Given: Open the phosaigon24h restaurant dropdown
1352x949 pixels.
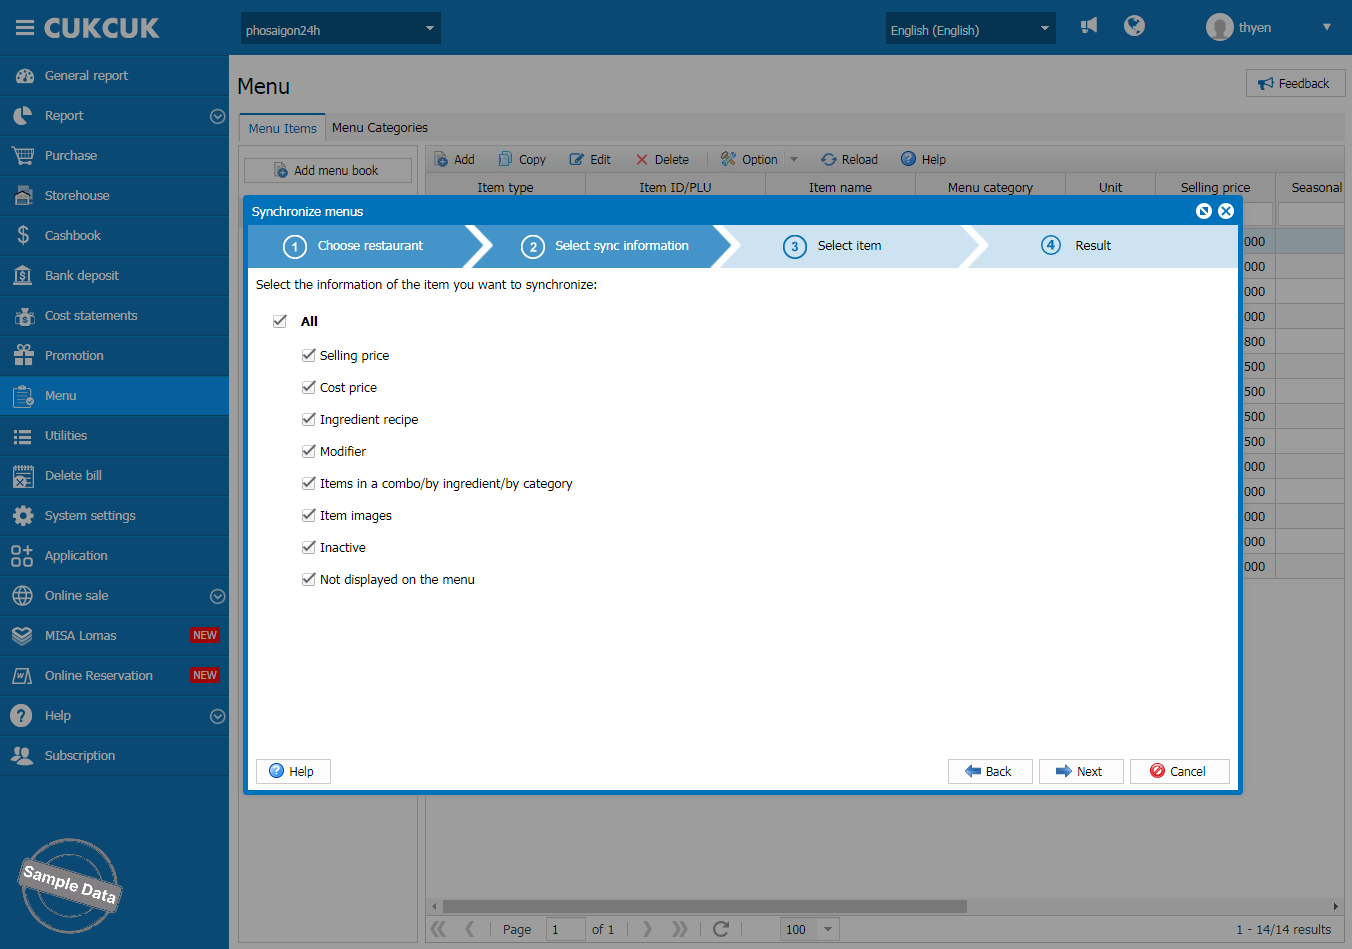Looking at the screenshot, I should (x=340, y=29).
